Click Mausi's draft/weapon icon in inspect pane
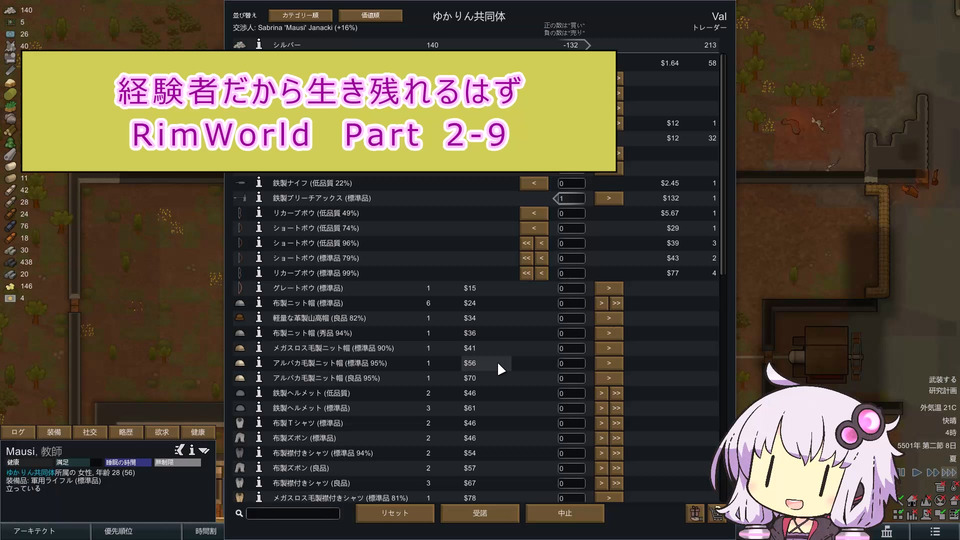 (x=179, y=450)
